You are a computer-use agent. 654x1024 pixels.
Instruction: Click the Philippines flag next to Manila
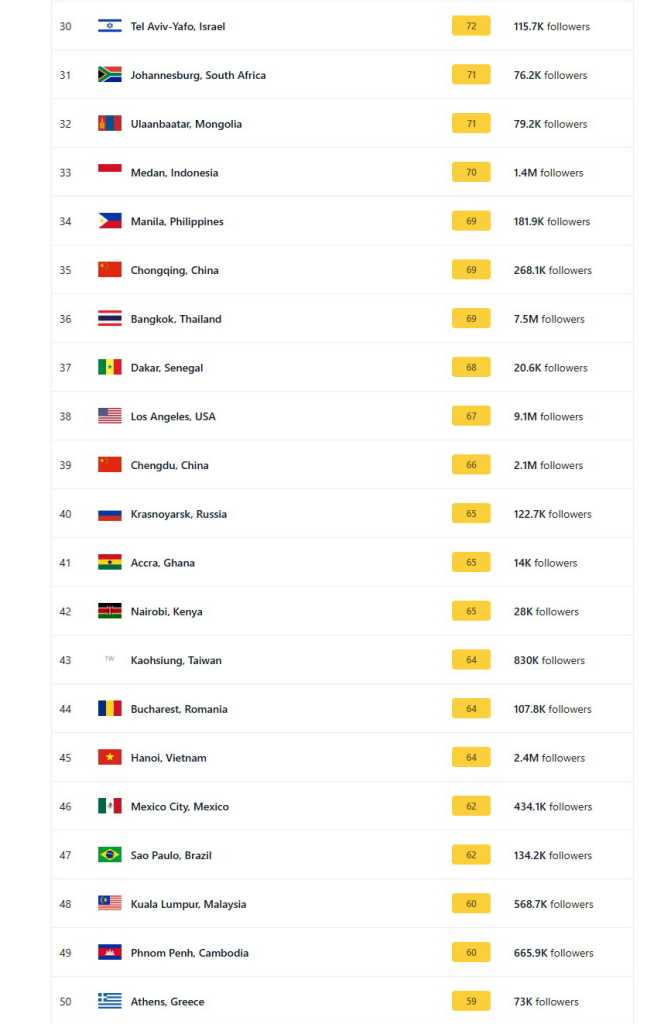tap(110, 221)
